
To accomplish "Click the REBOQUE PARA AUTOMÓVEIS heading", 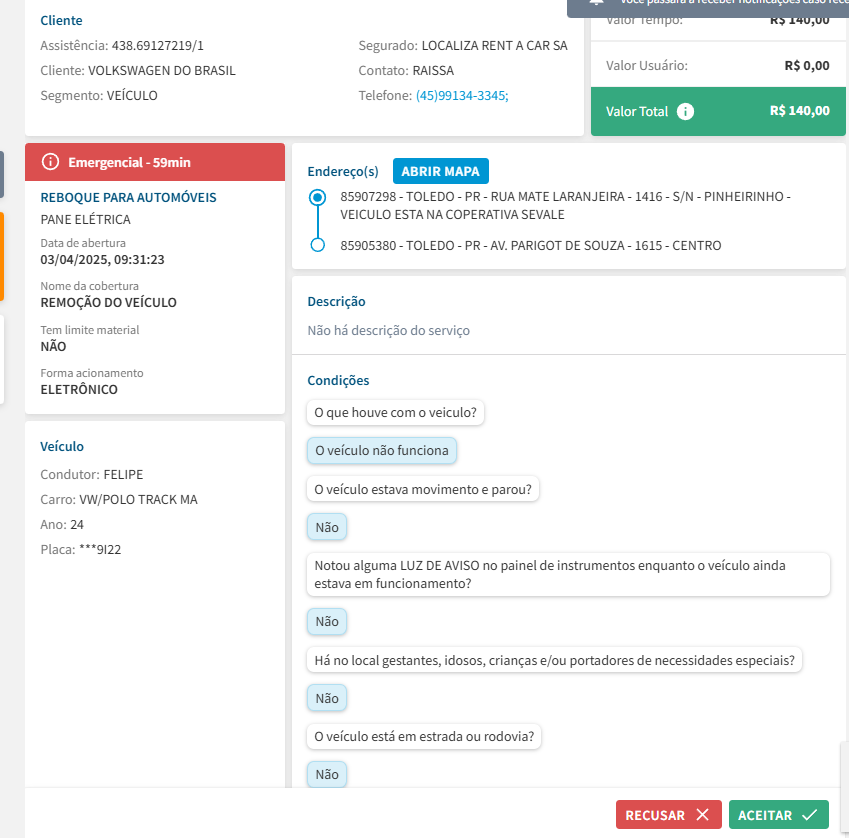I will pos(128,198).
